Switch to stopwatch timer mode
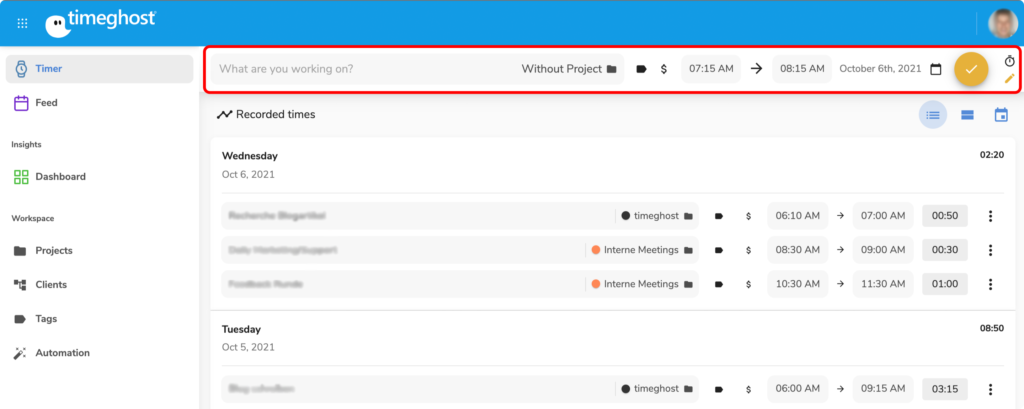 pyautogui.click(x=1009, y=61)
